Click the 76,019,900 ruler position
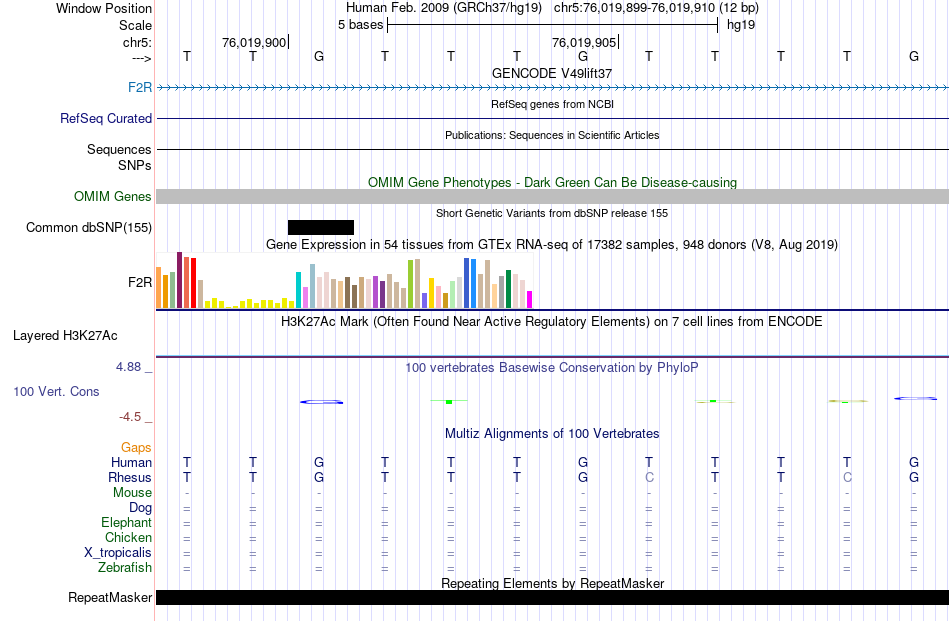 (254, 42)
